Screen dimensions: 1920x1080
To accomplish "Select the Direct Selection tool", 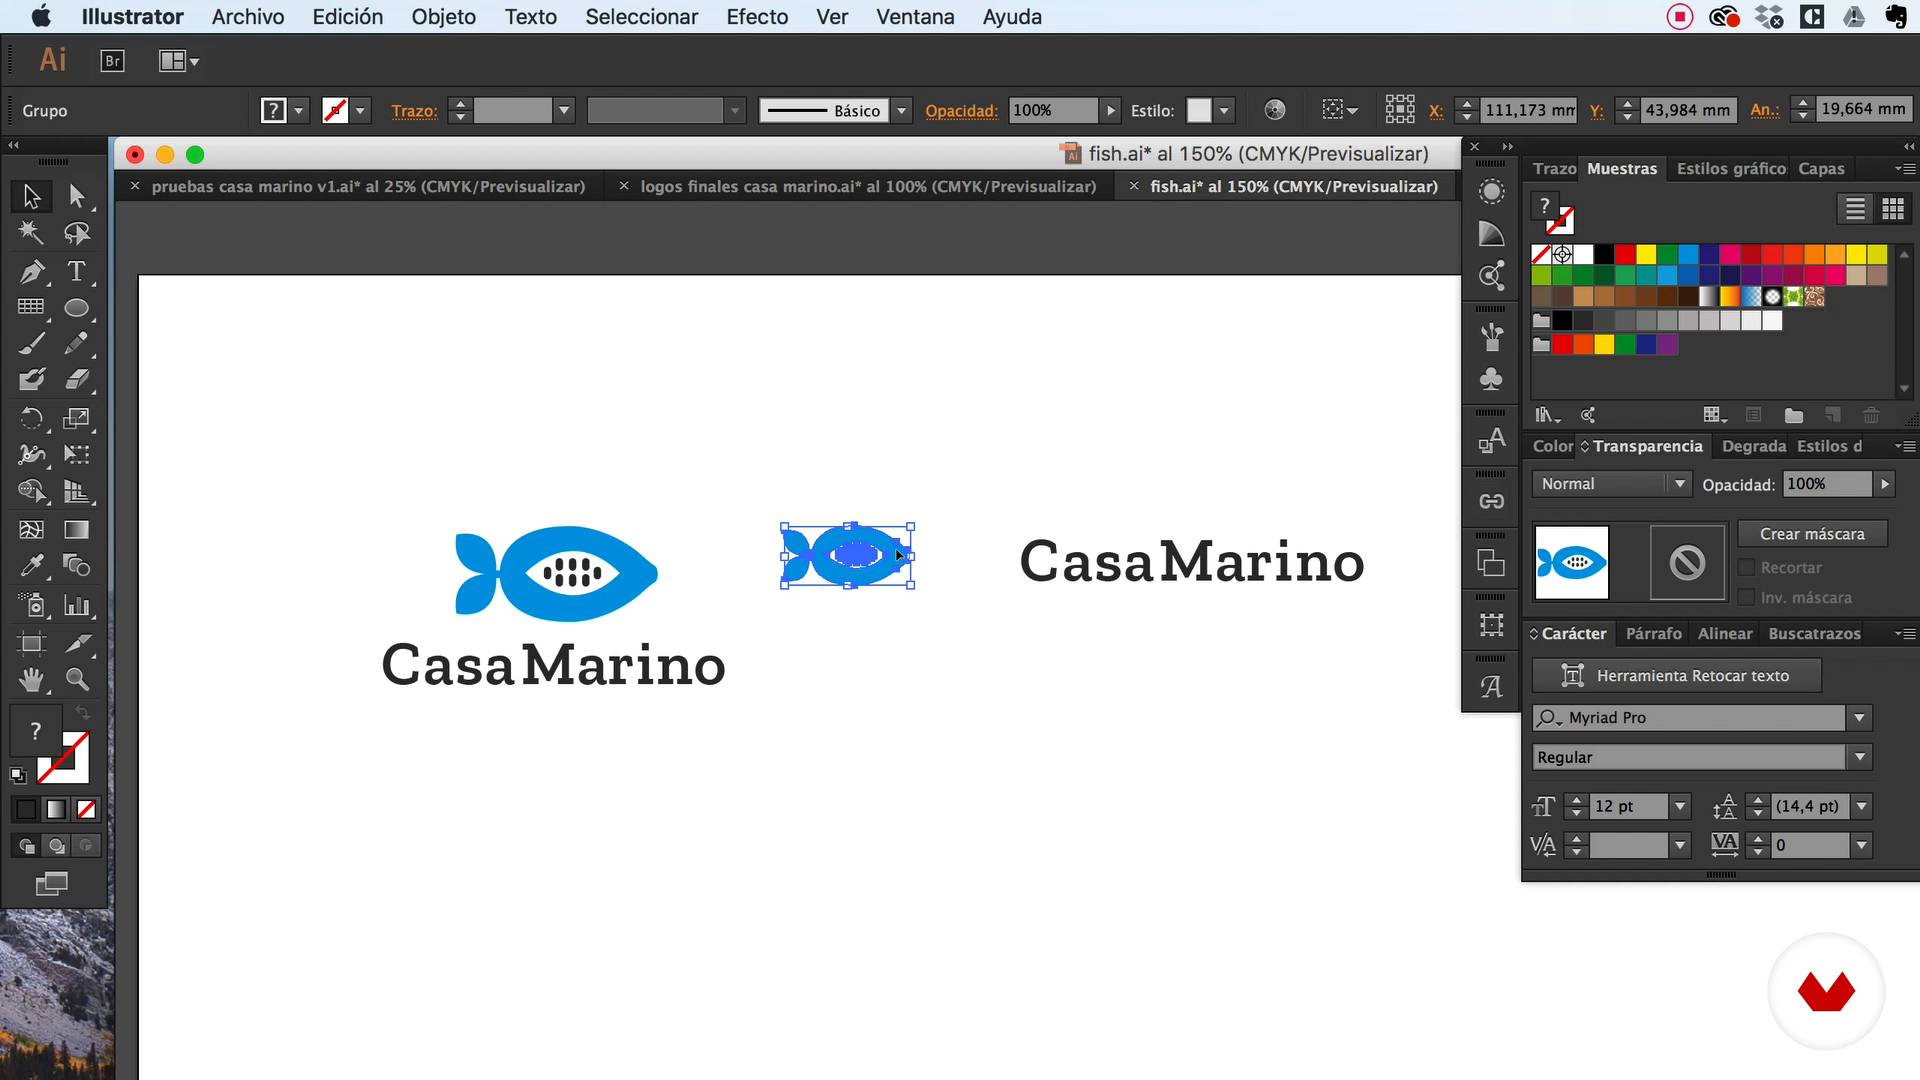I will (77, 196).
